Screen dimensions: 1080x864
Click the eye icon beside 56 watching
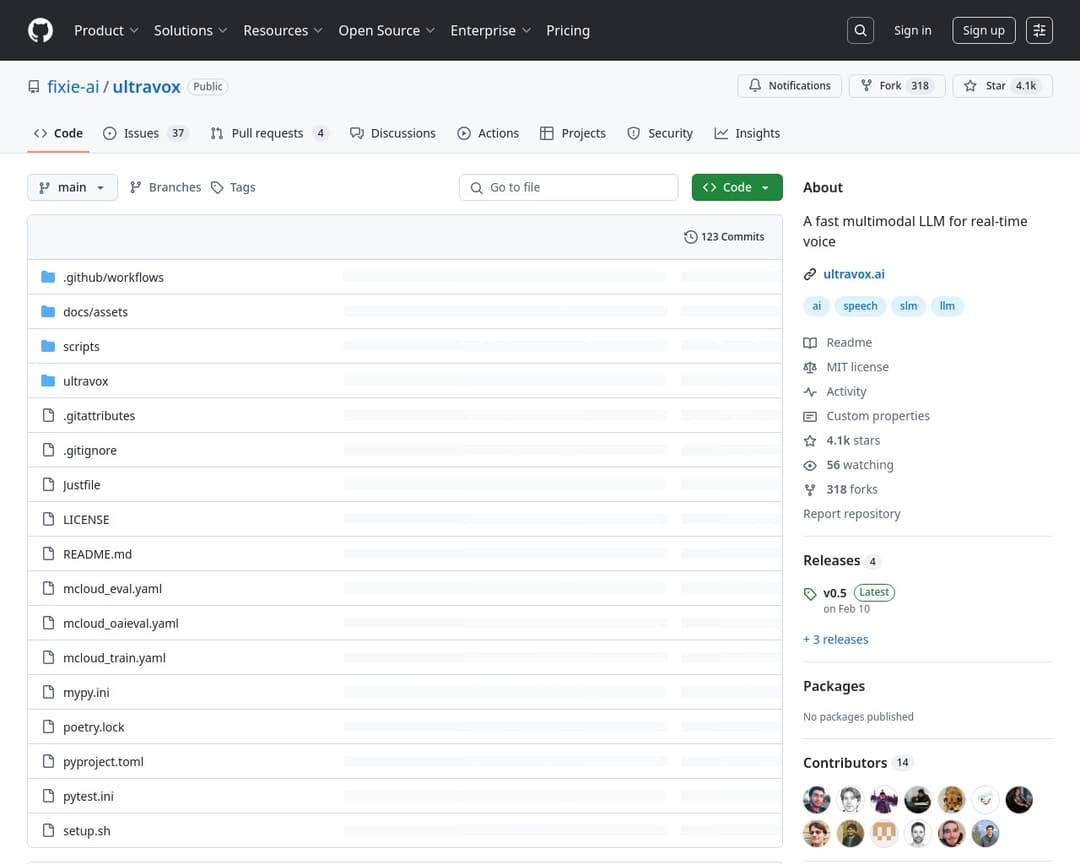pyautogui.click(x=810, y=465)
